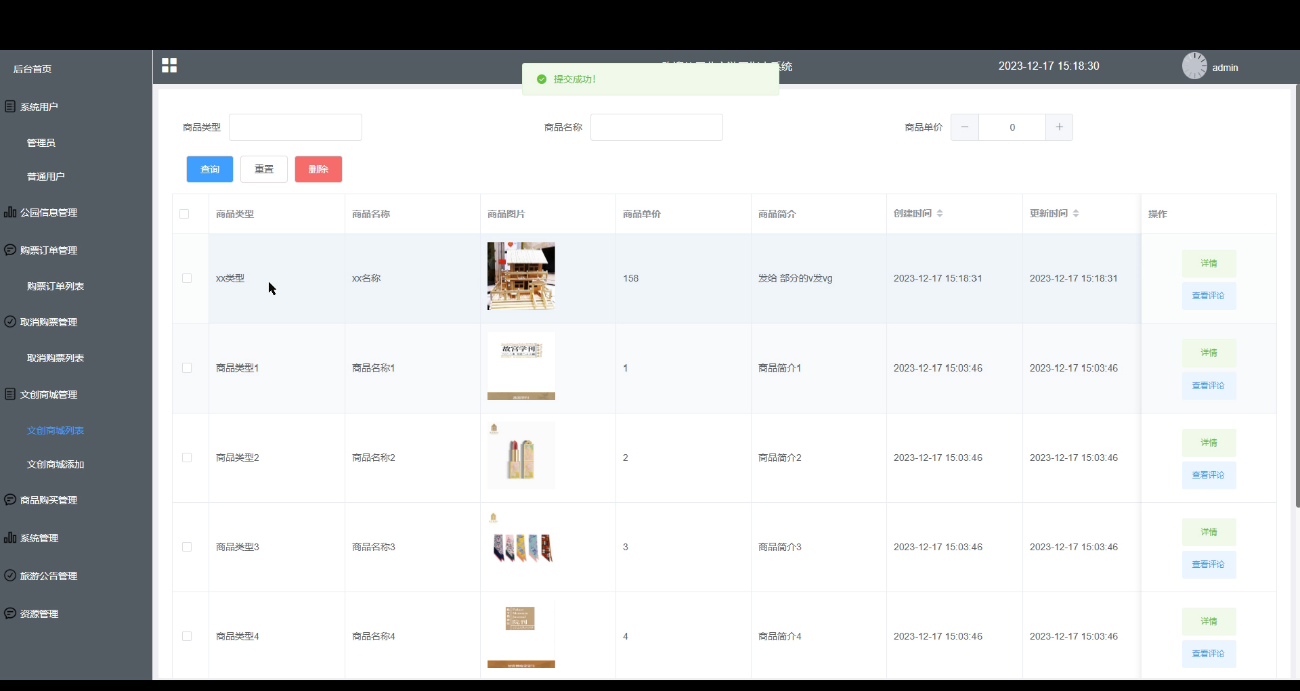Open 详情 for 商品类型2 row
Image resolution: width=1300 pixels, height=691 pixels.
coord(1209,442)
